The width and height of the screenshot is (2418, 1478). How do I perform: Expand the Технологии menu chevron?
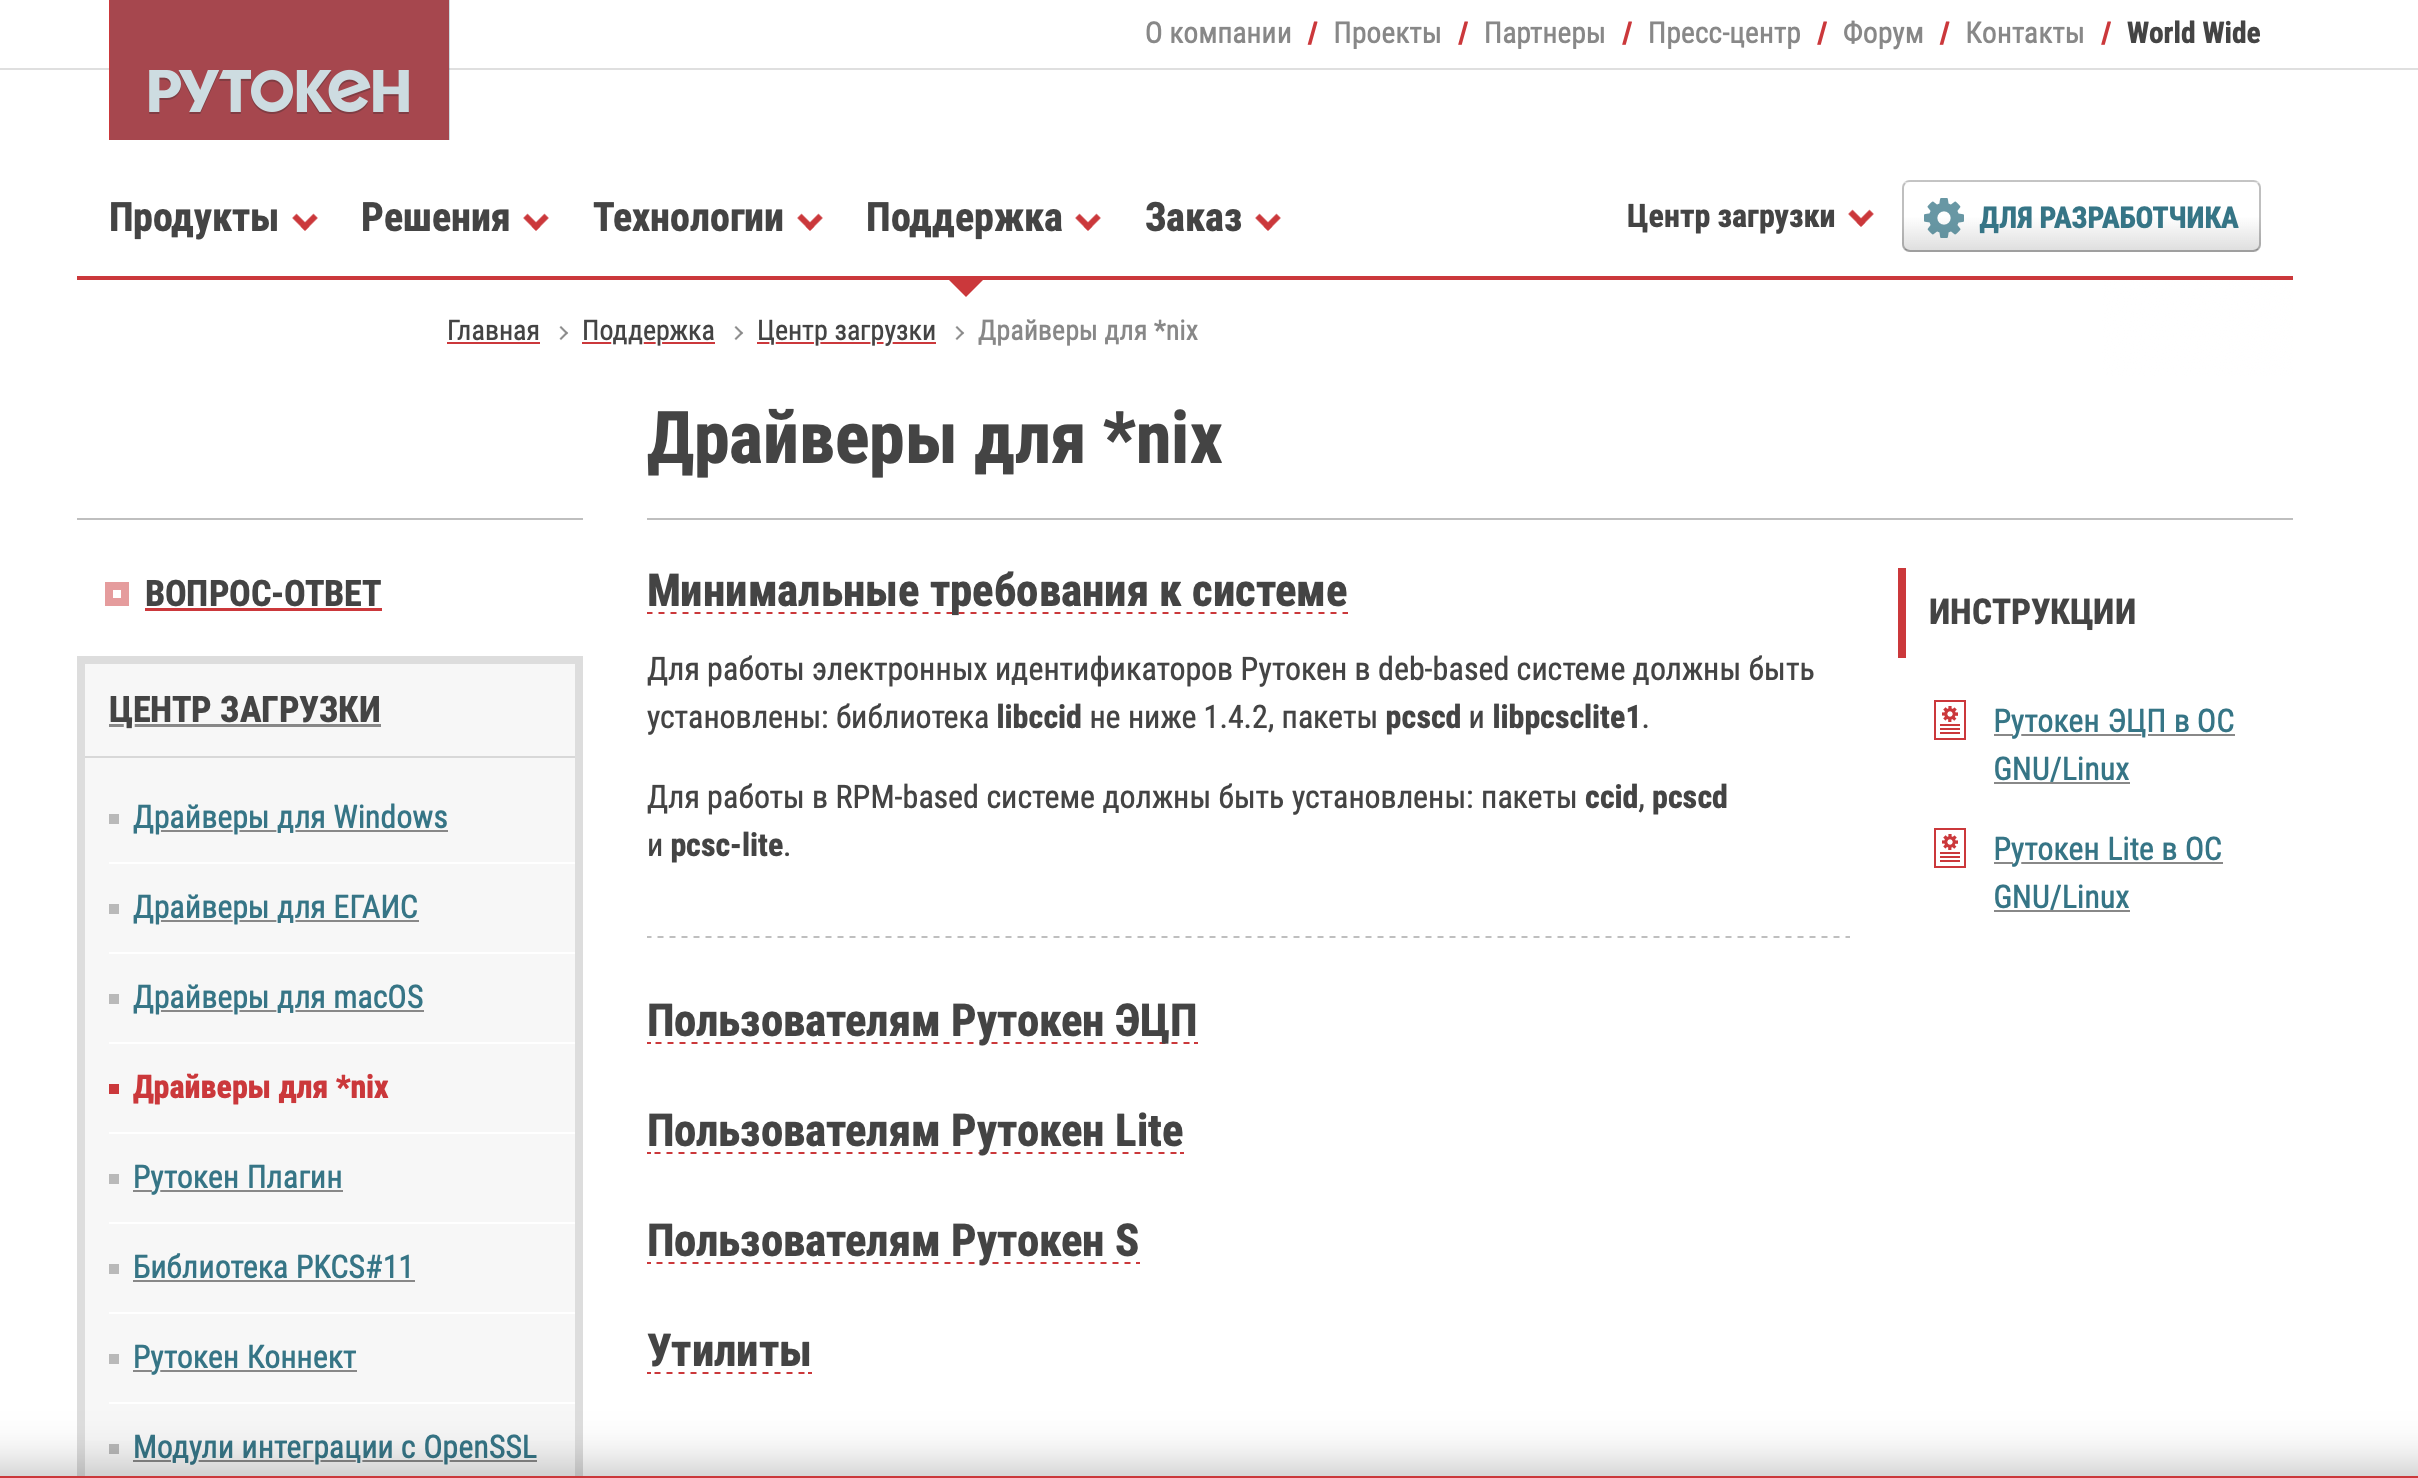[x=810, y=221]
